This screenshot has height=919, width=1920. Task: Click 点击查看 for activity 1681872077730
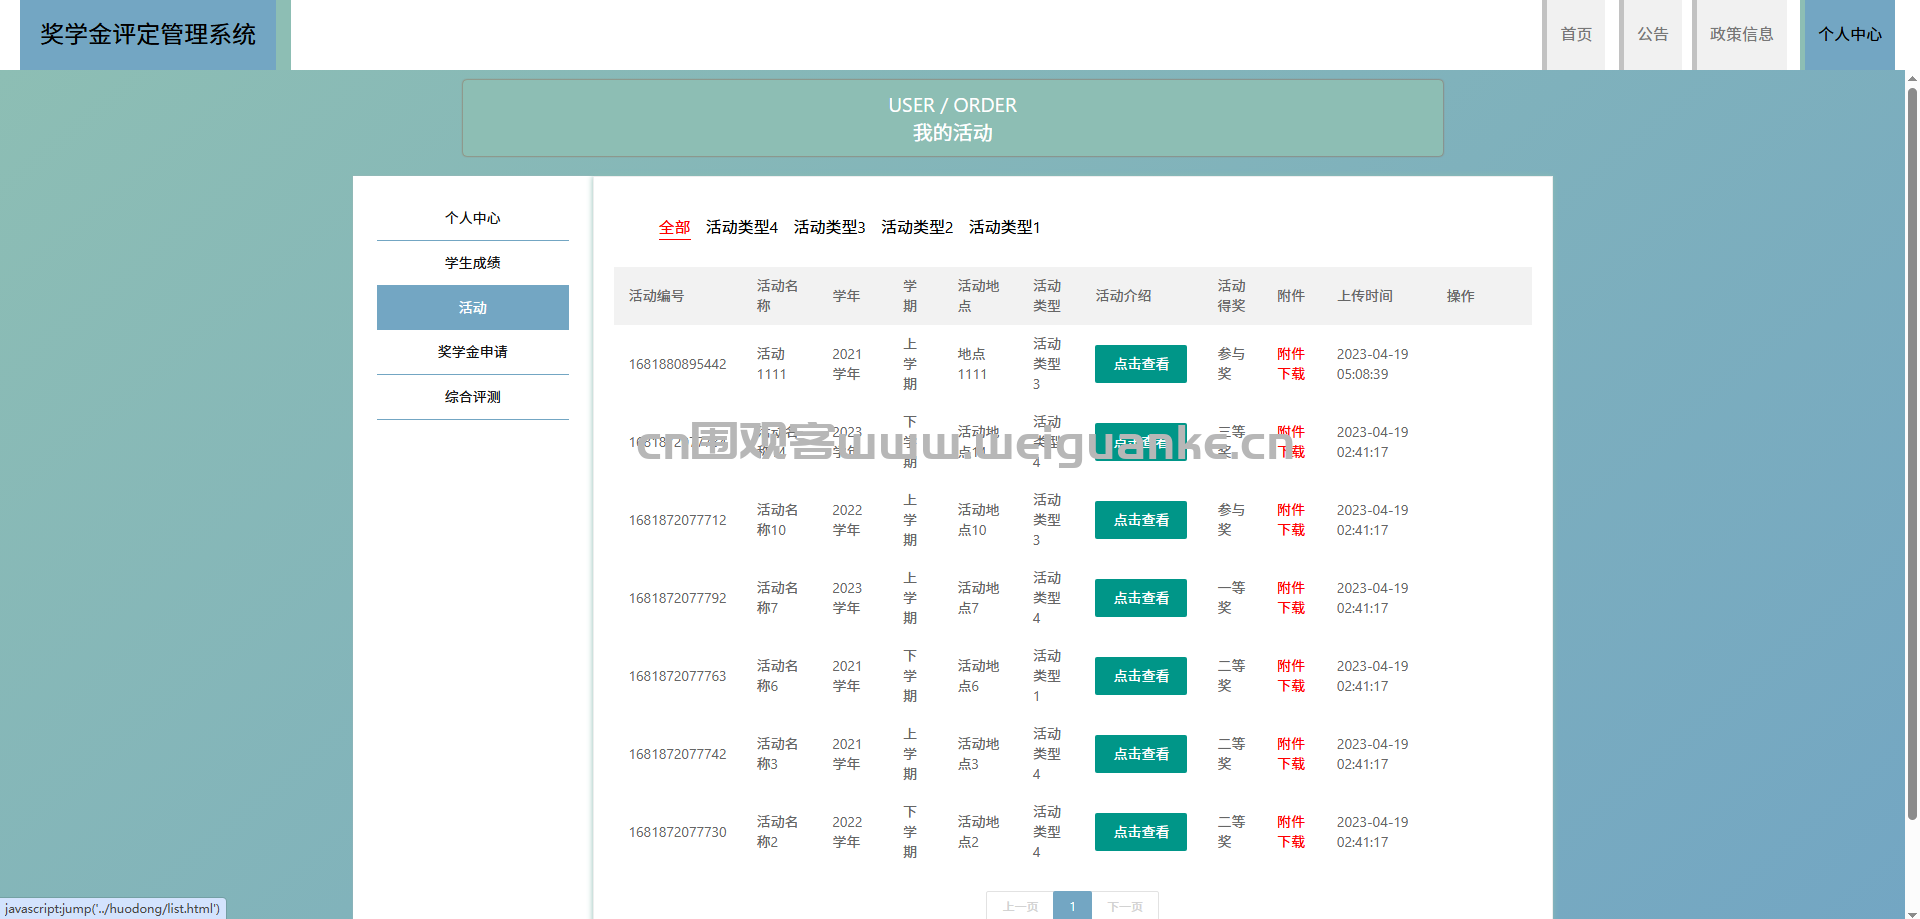(1141, 832)
